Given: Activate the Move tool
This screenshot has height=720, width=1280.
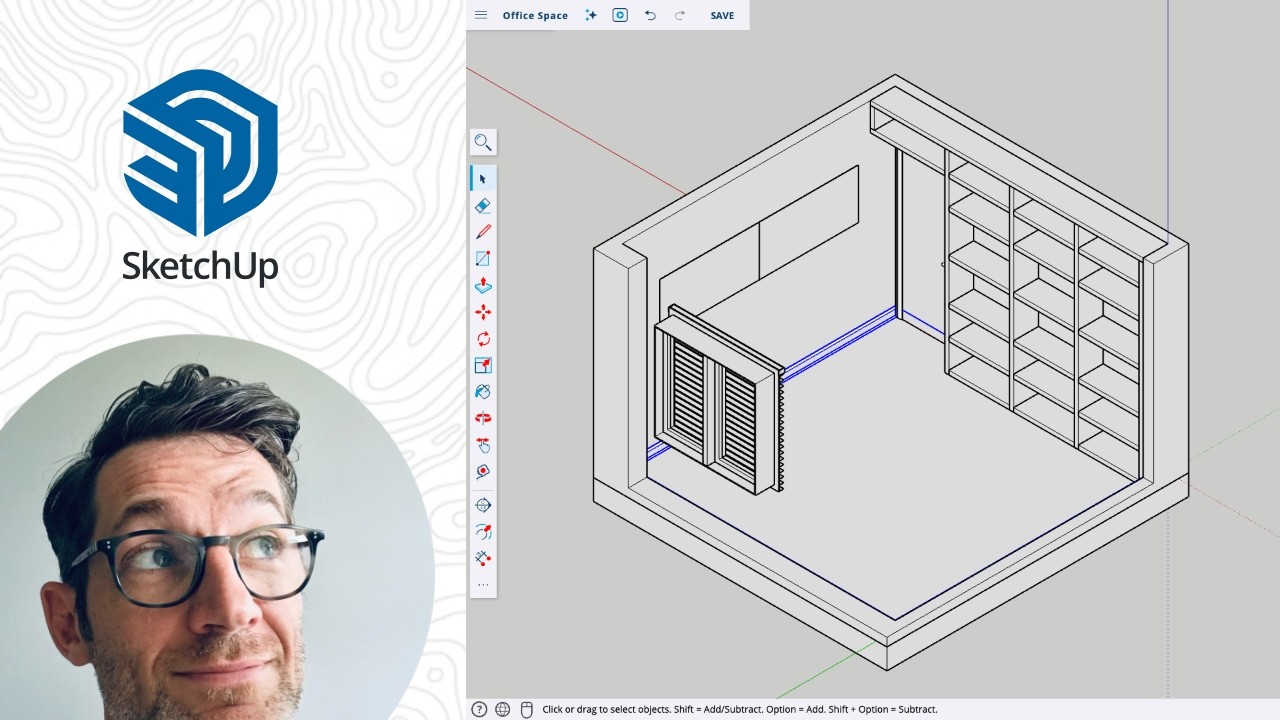Looking at the screenshot, I should [483, 312].
